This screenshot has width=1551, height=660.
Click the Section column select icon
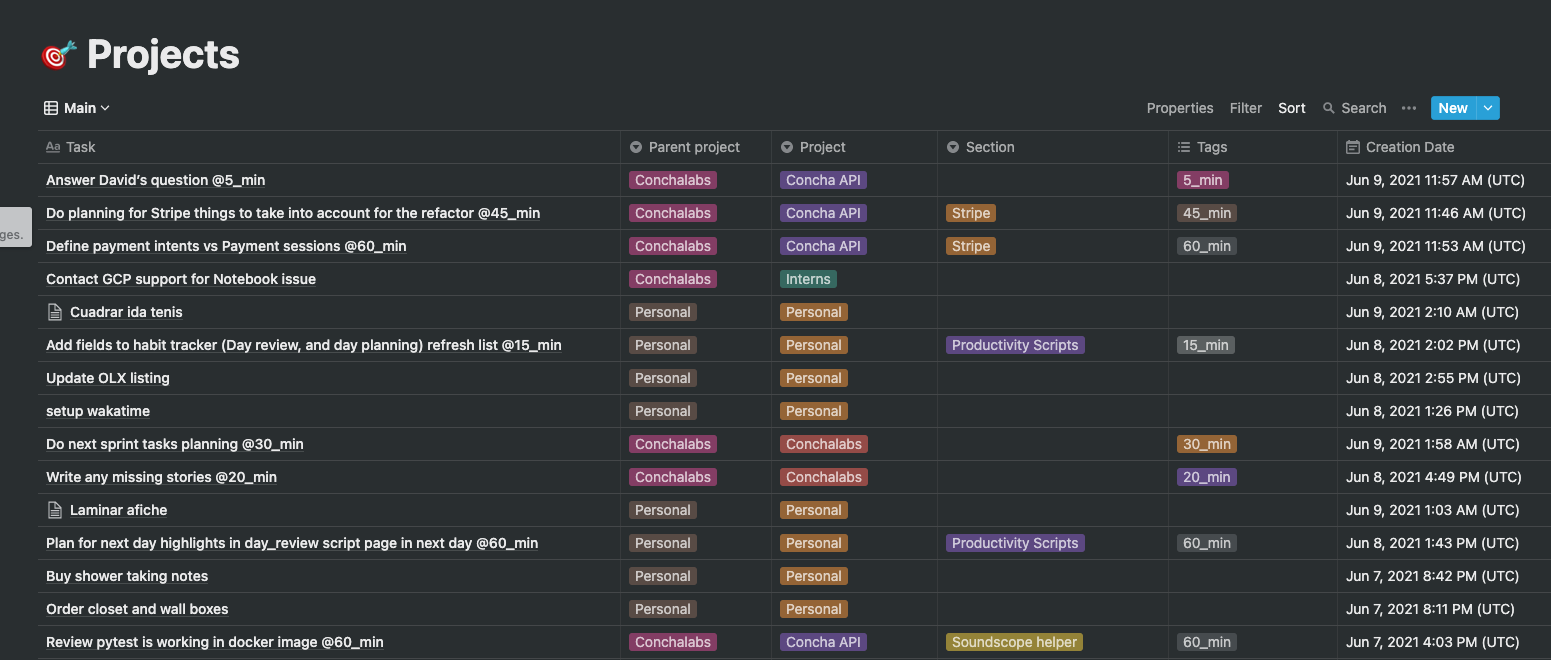pyautogui.click(x=953, y=147)
